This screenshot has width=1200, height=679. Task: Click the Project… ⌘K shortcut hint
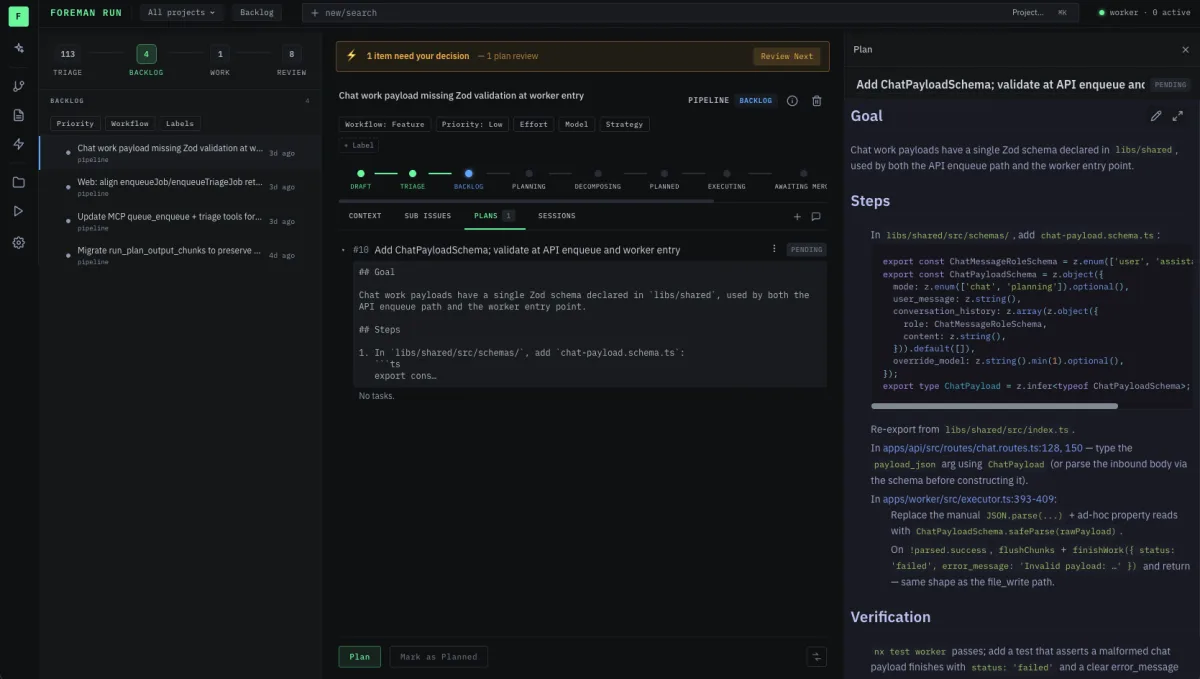(1040, 13)
